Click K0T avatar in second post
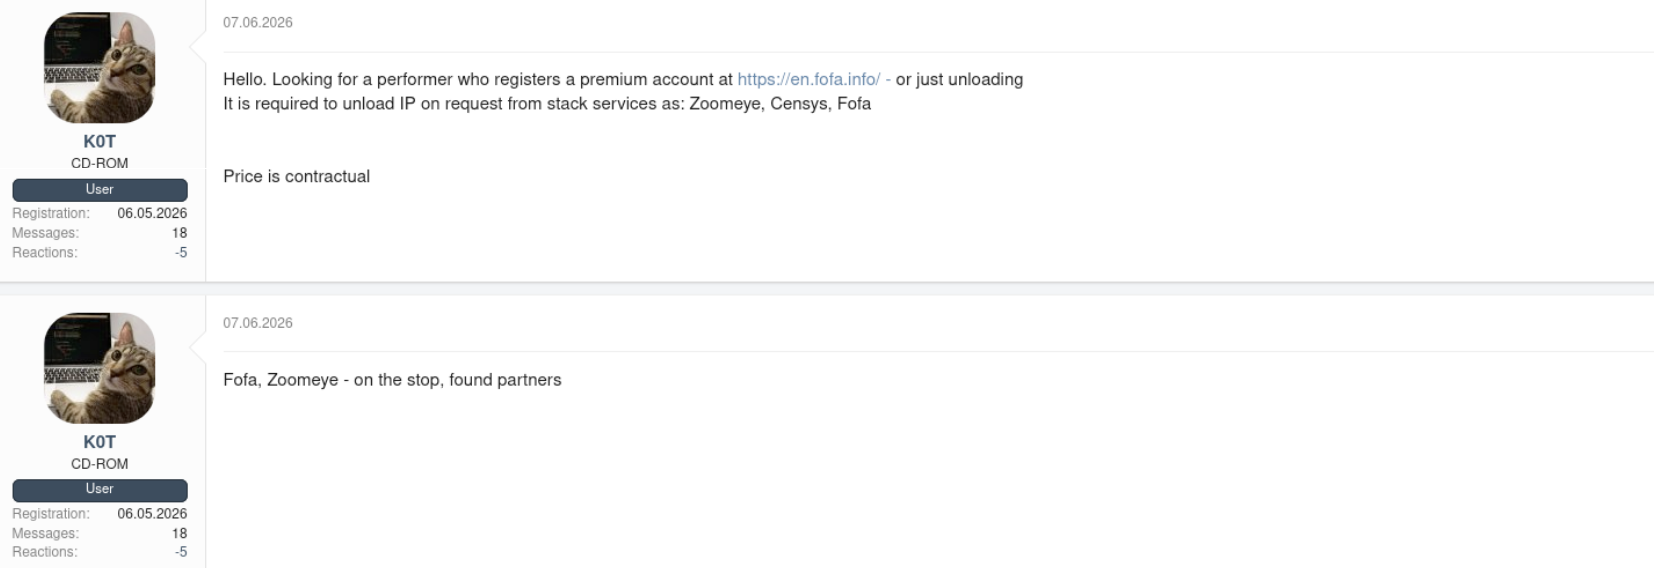1654x568 pixels. click(x=100, y=368)
